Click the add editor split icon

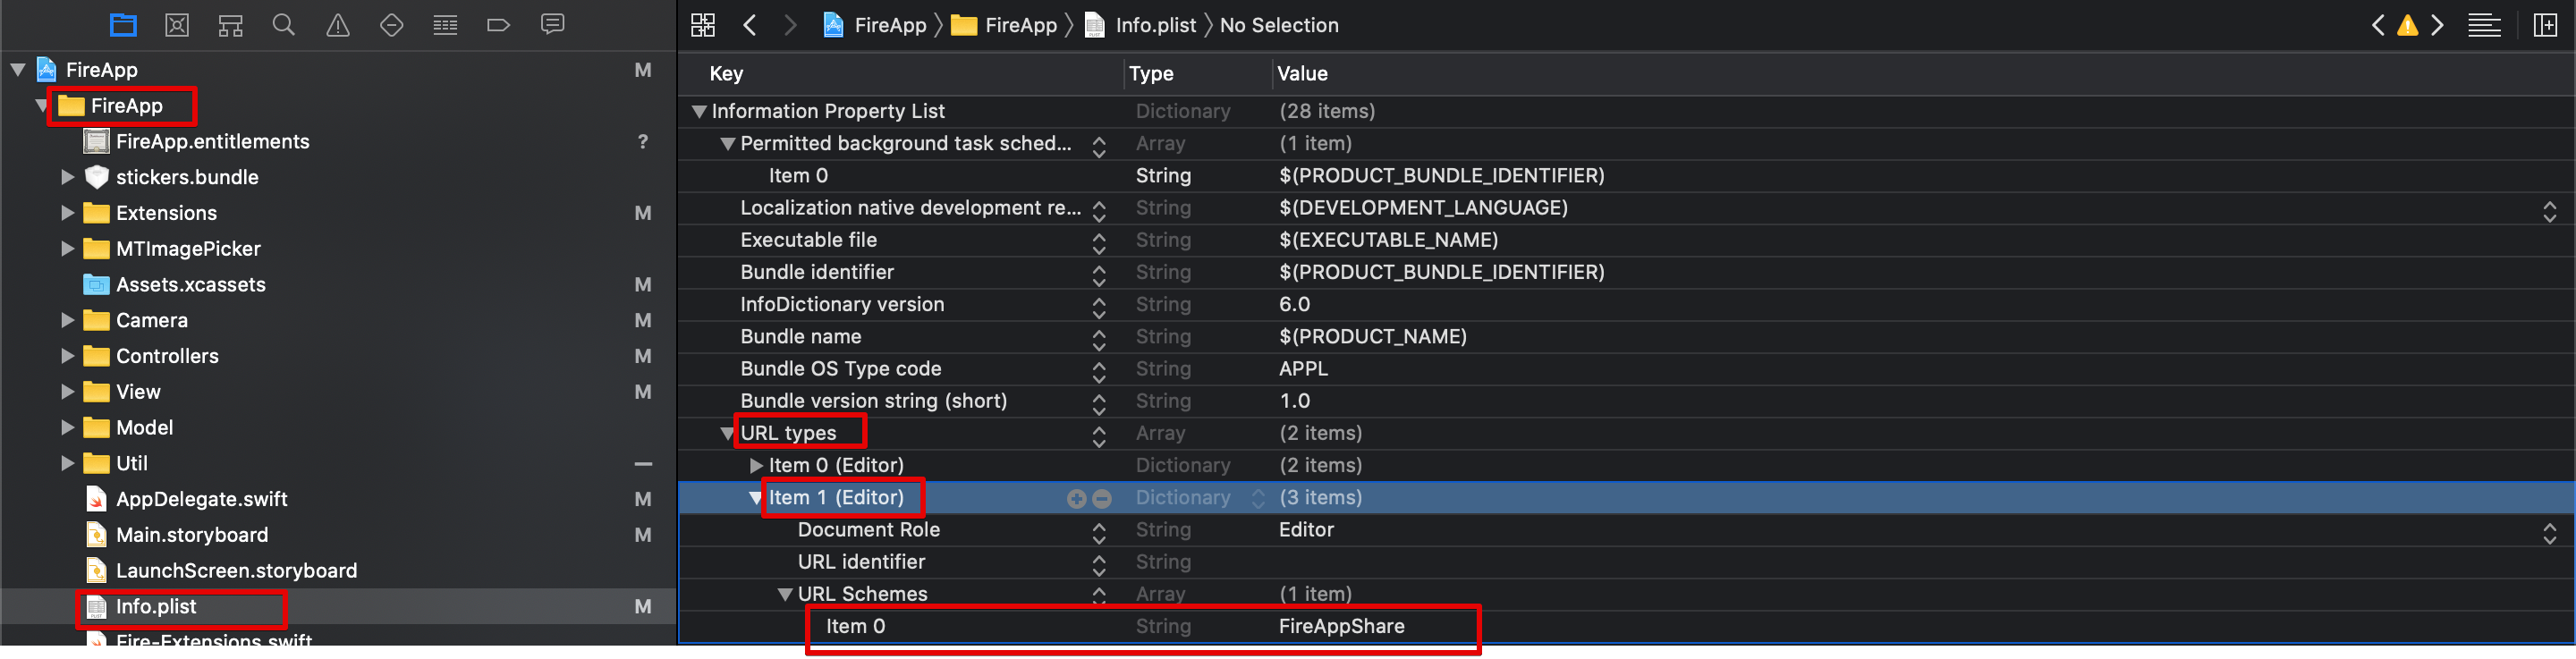pos(2545,25)
